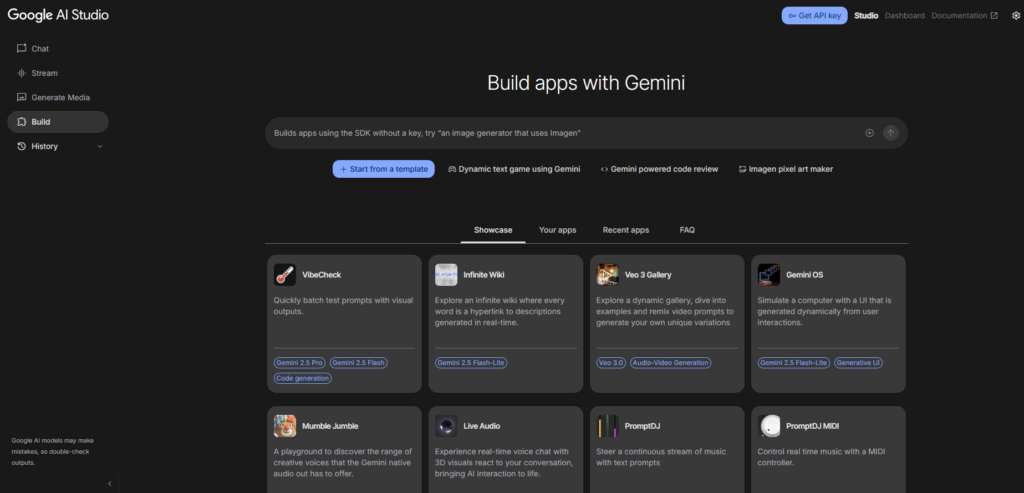
Task: Open the VibeCheck thermometer icon
Action: 285,275
